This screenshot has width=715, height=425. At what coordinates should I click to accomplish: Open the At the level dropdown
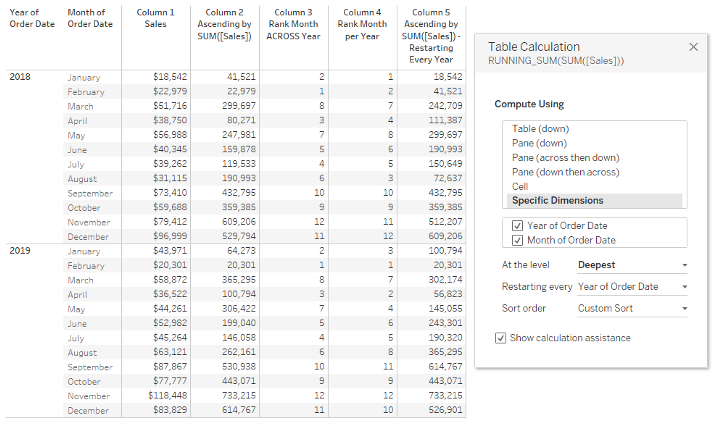(x=632, y=265)
